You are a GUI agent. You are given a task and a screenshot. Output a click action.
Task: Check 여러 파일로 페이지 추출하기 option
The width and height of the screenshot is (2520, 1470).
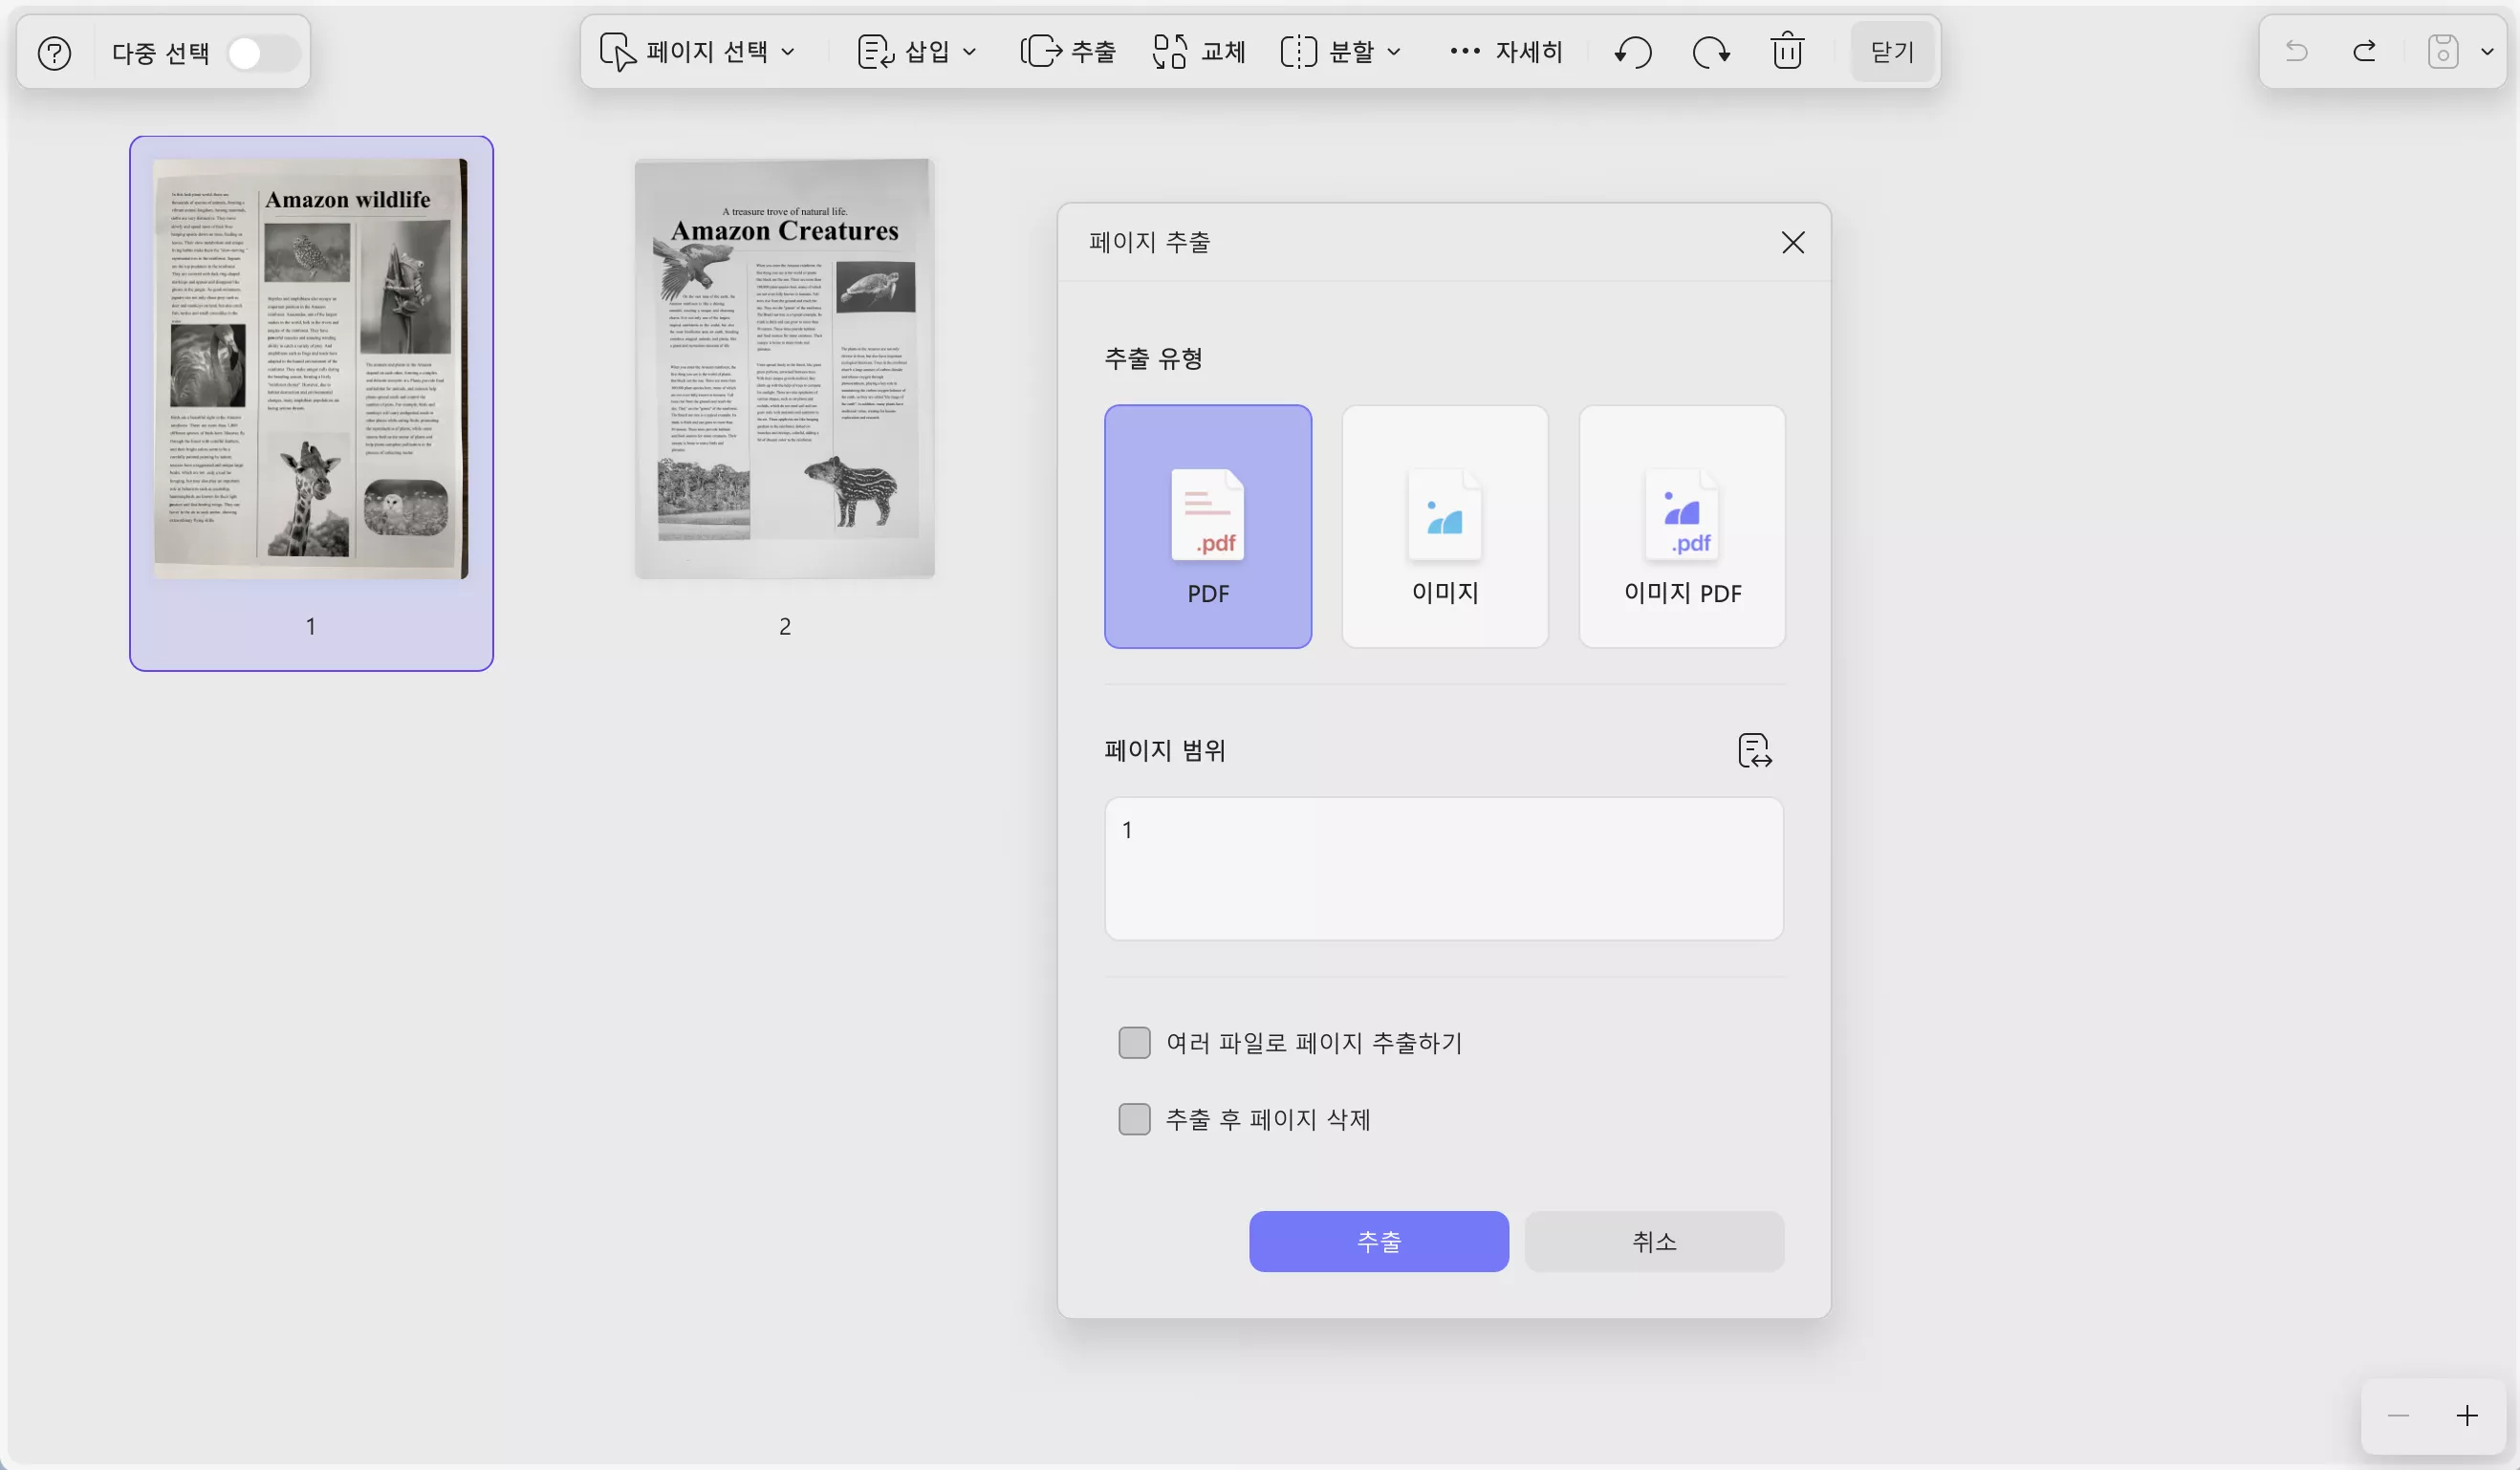[1134, 1042]
